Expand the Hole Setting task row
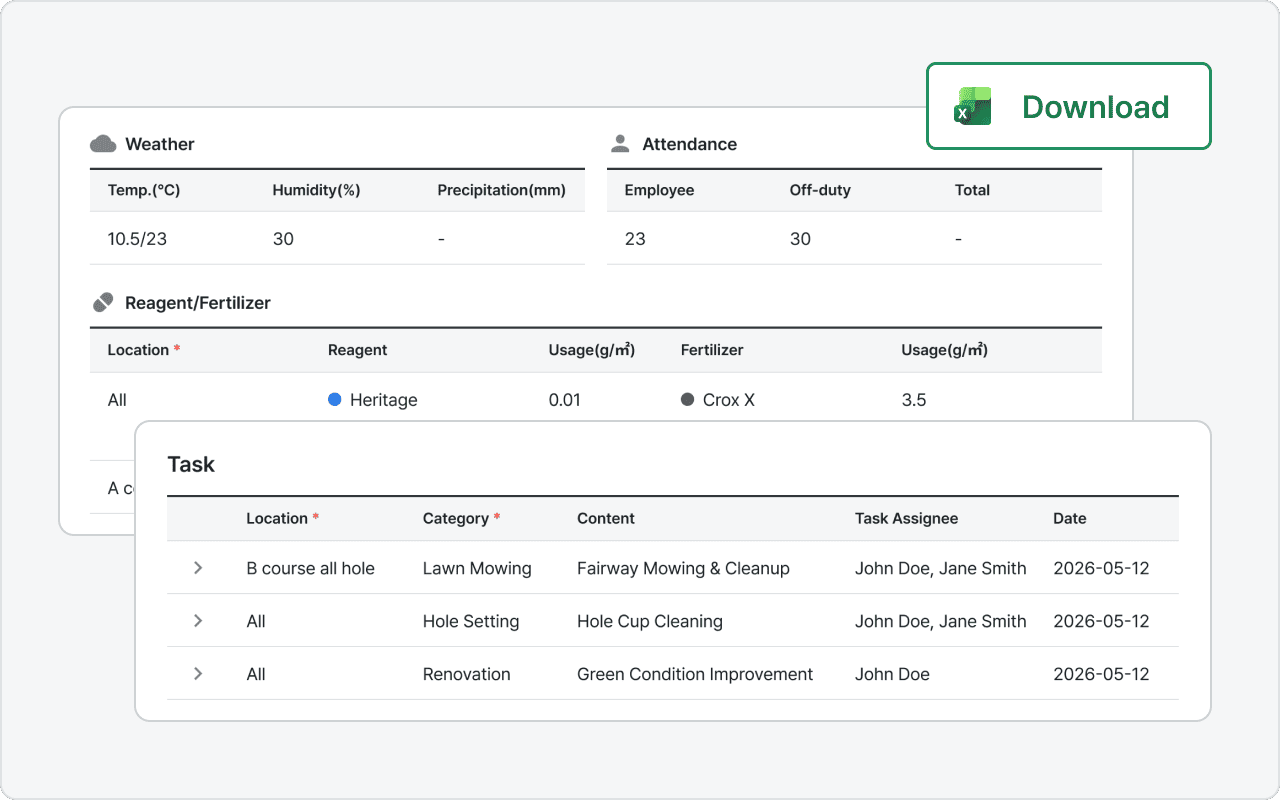The height and width of the screenshot is (800, 1280). pos(198,621)
